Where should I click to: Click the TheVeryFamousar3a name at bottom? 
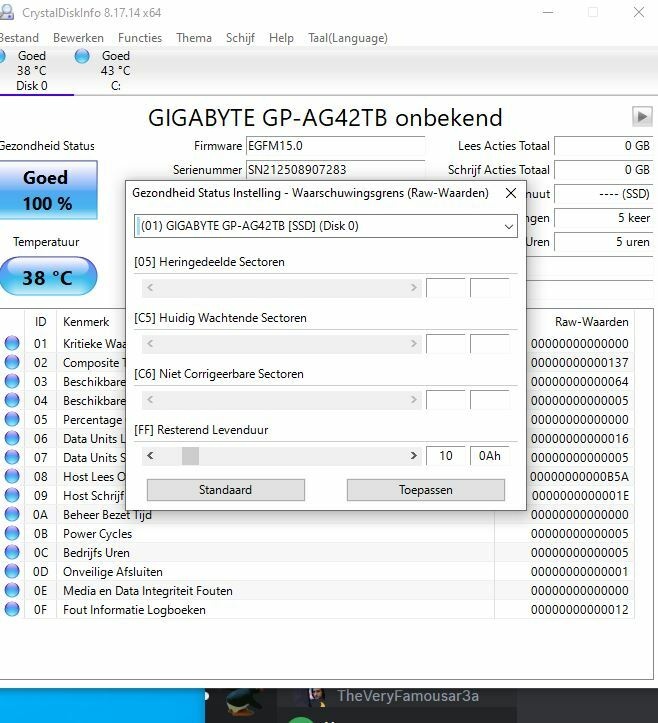[408, 696]
